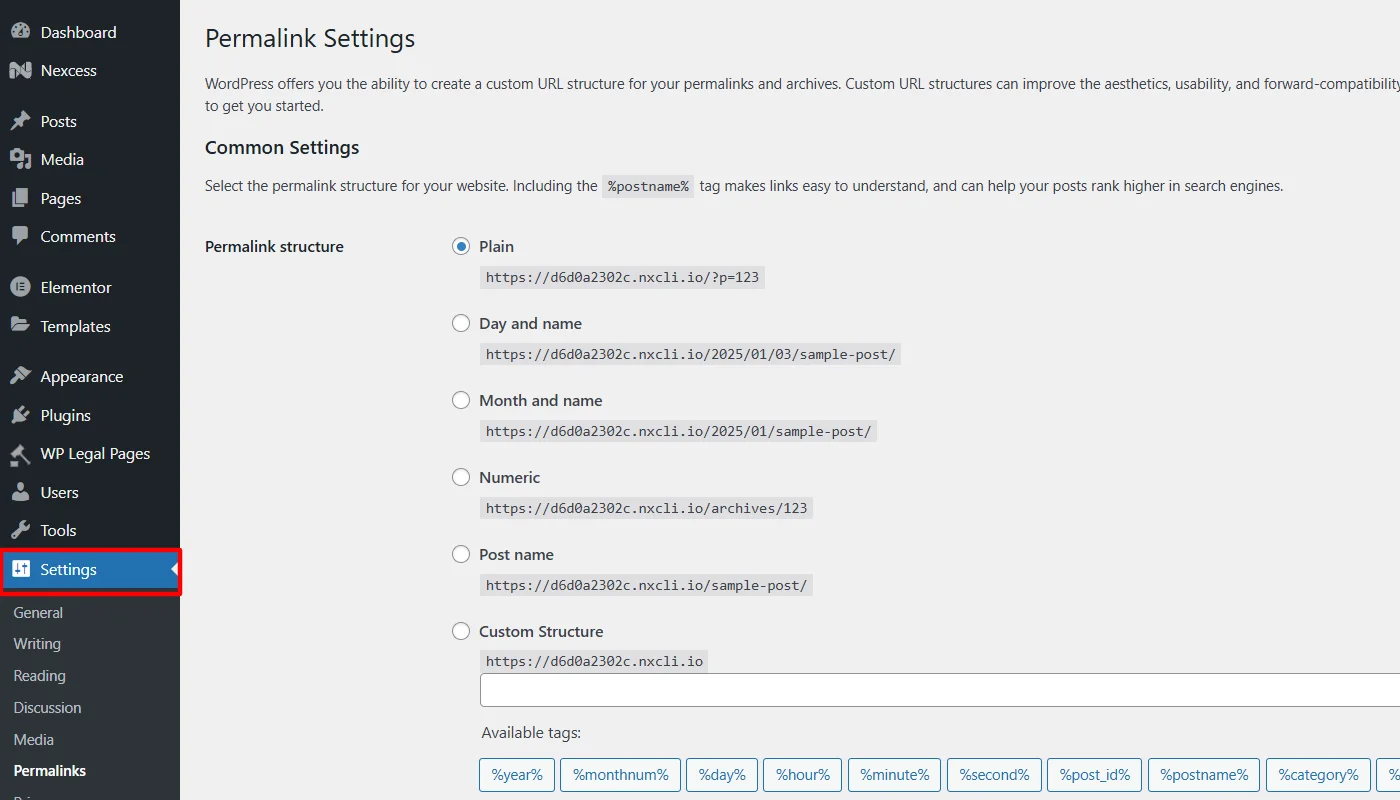The height and width of the screenshot is (800, 1400).
Task: Select the Numeric permalink radio button
Action: [461, 477]
